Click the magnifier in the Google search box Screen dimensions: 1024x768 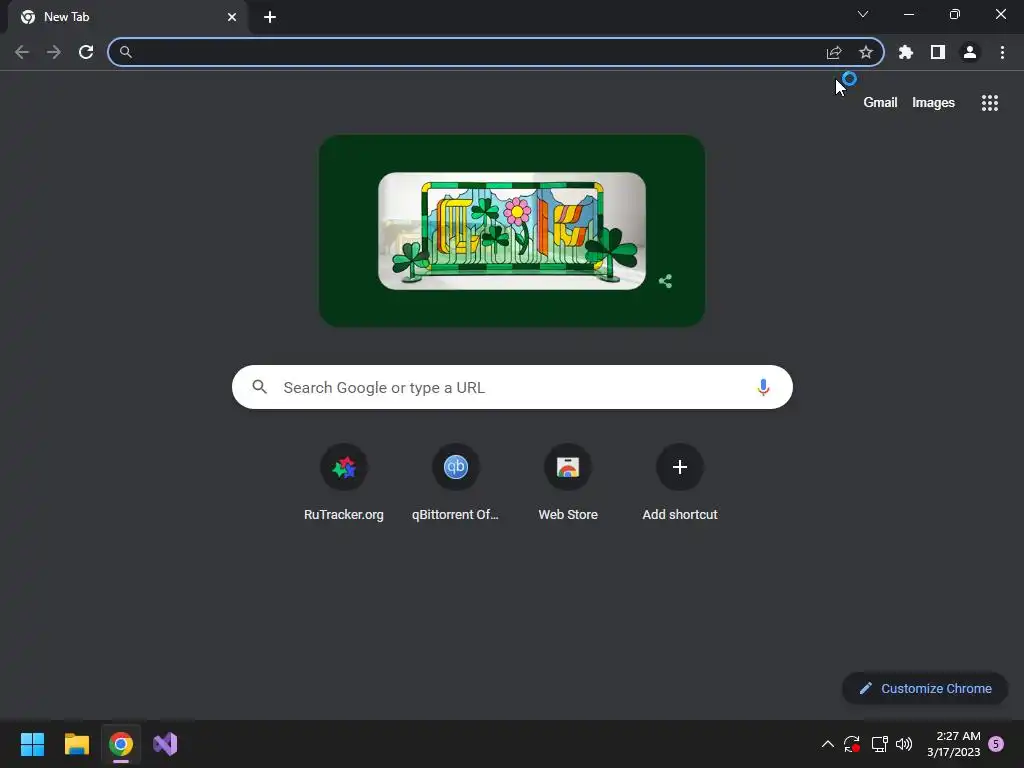tap(260, 387)
